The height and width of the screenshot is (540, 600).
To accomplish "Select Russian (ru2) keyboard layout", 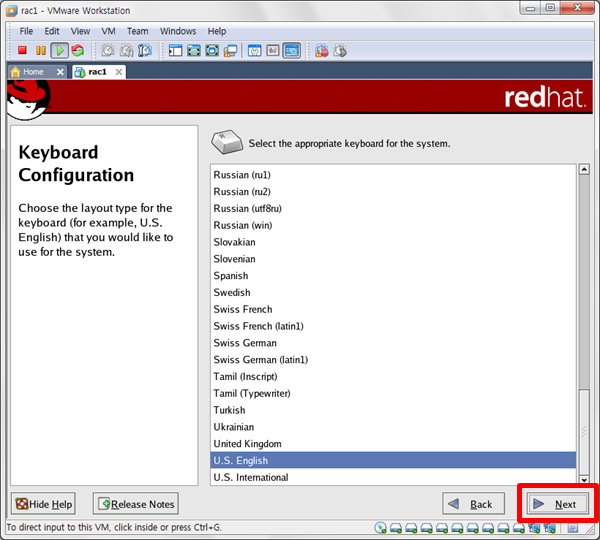I will pyautogui.click(x=393, y=192).
